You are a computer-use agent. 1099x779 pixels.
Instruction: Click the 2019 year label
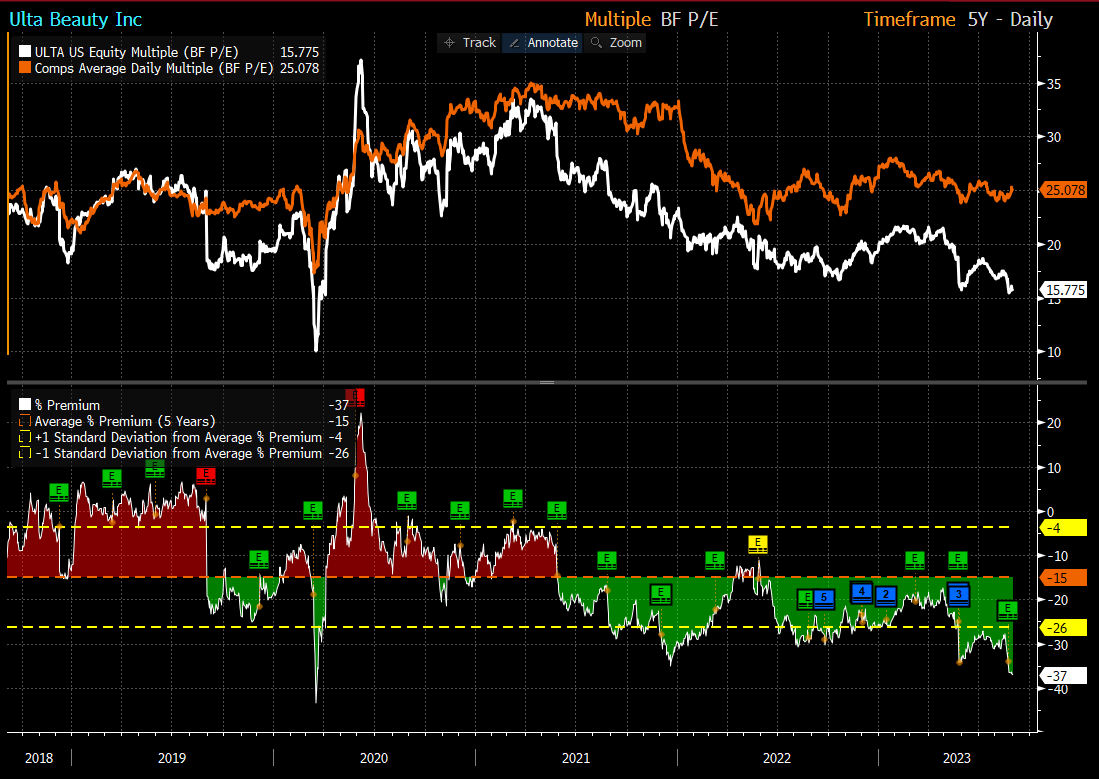coord(172,758)
